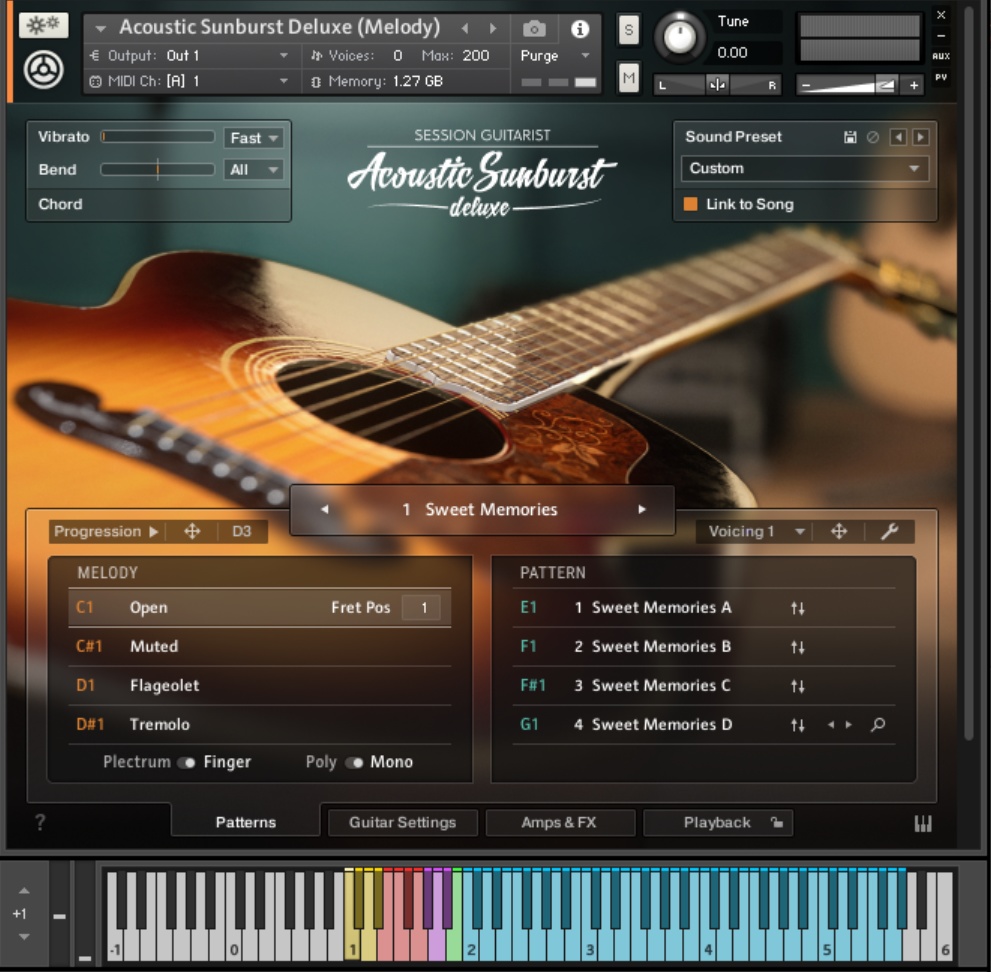Open the Vibrato Fast speed dropdown
Viewport: 991px width, 972px height.
pos(253,138)
